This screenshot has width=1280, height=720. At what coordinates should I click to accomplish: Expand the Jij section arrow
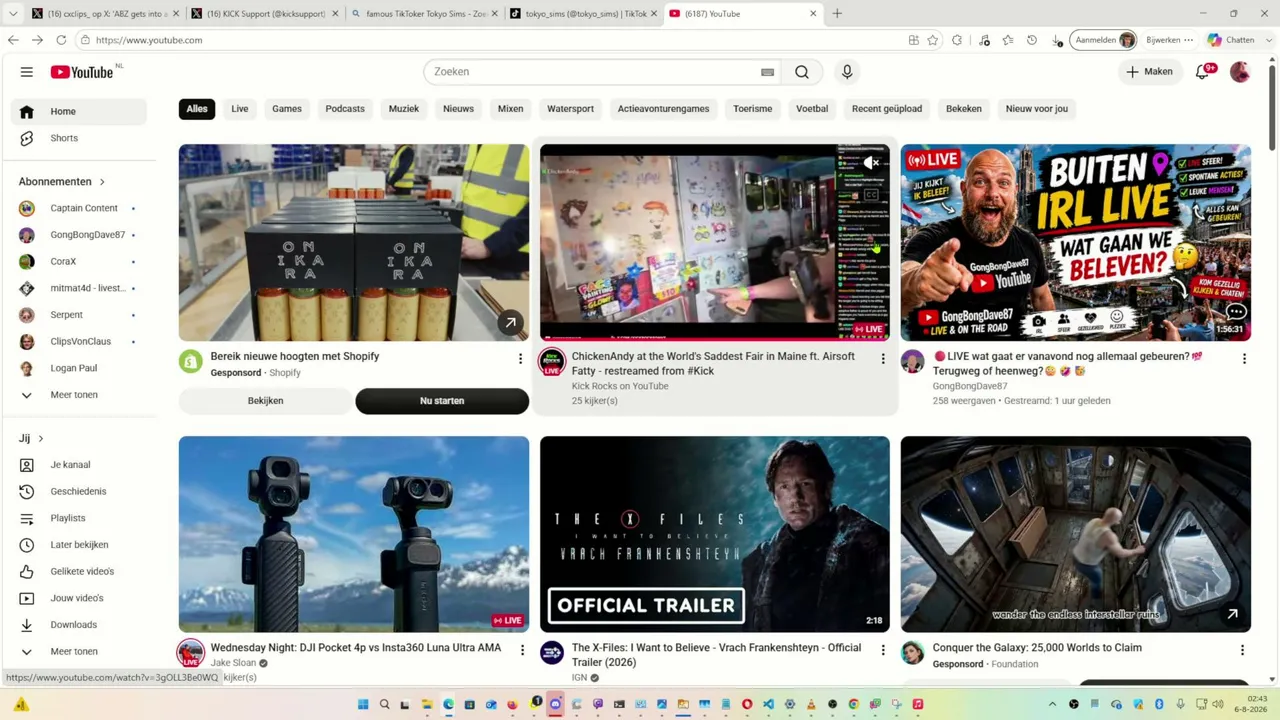pyautogui.click(x=41, y=438)
